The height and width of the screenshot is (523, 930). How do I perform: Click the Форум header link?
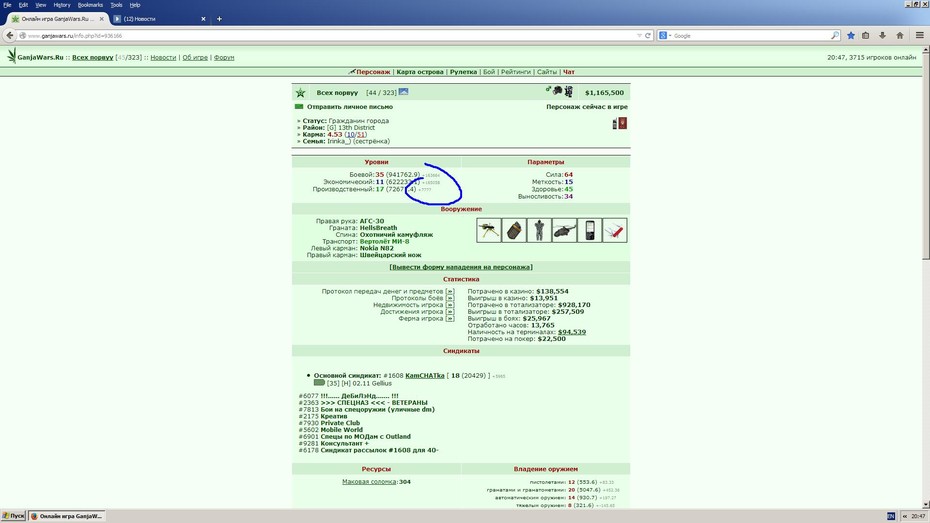point(224,58)
